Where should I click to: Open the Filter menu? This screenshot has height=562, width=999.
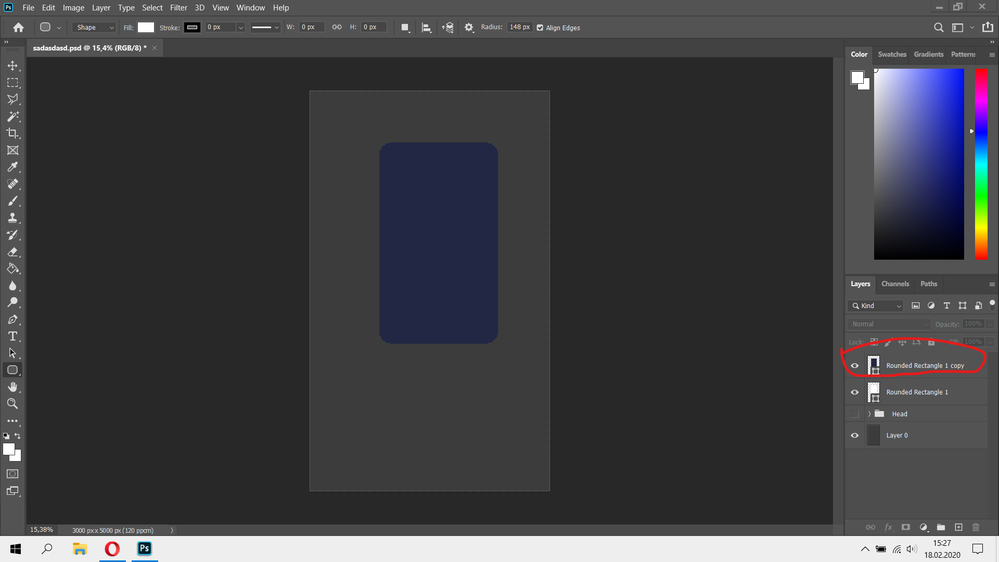(x=178, y=8)
